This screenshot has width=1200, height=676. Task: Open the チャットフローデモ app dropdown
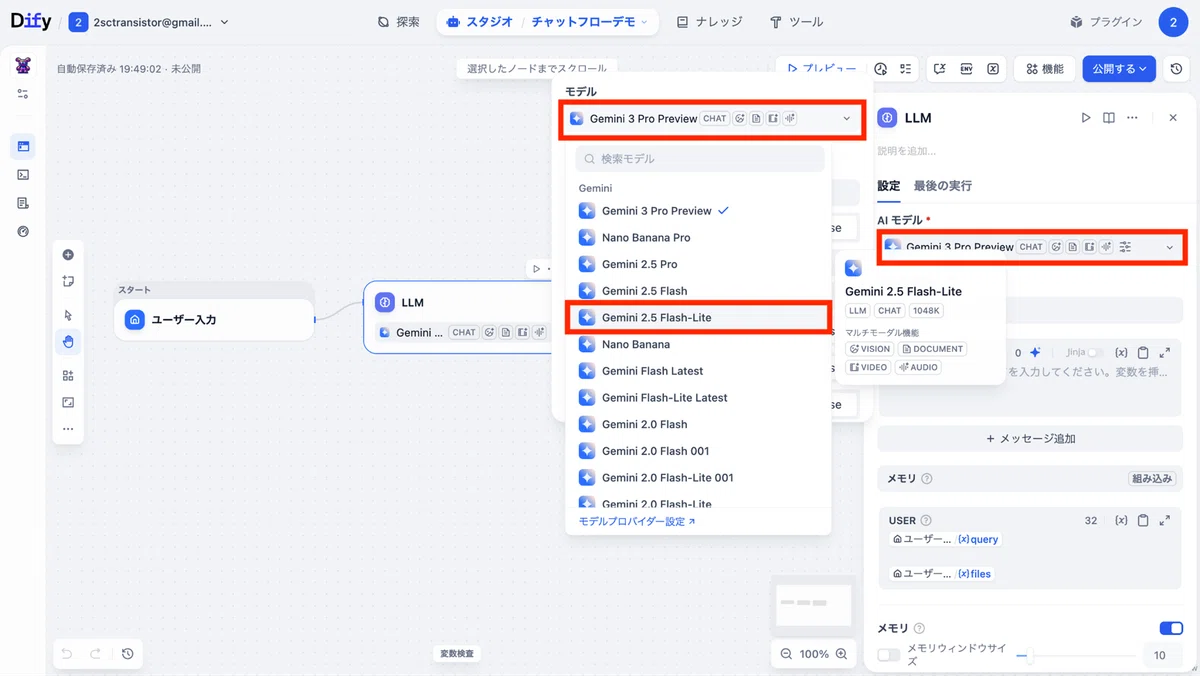click(x=589, y=22)
